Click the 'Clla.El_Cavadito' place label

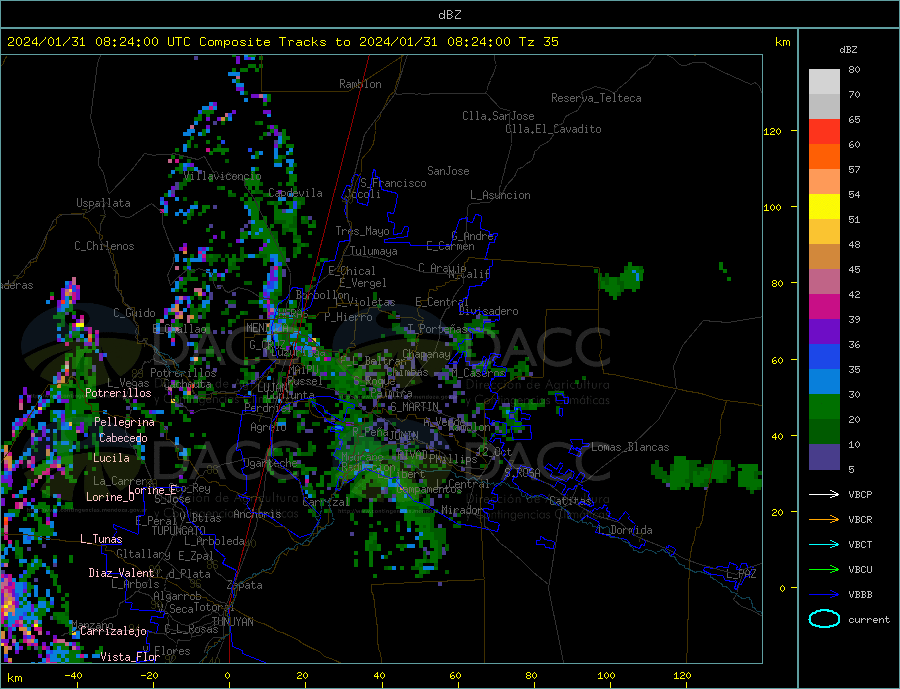(553, 129)
